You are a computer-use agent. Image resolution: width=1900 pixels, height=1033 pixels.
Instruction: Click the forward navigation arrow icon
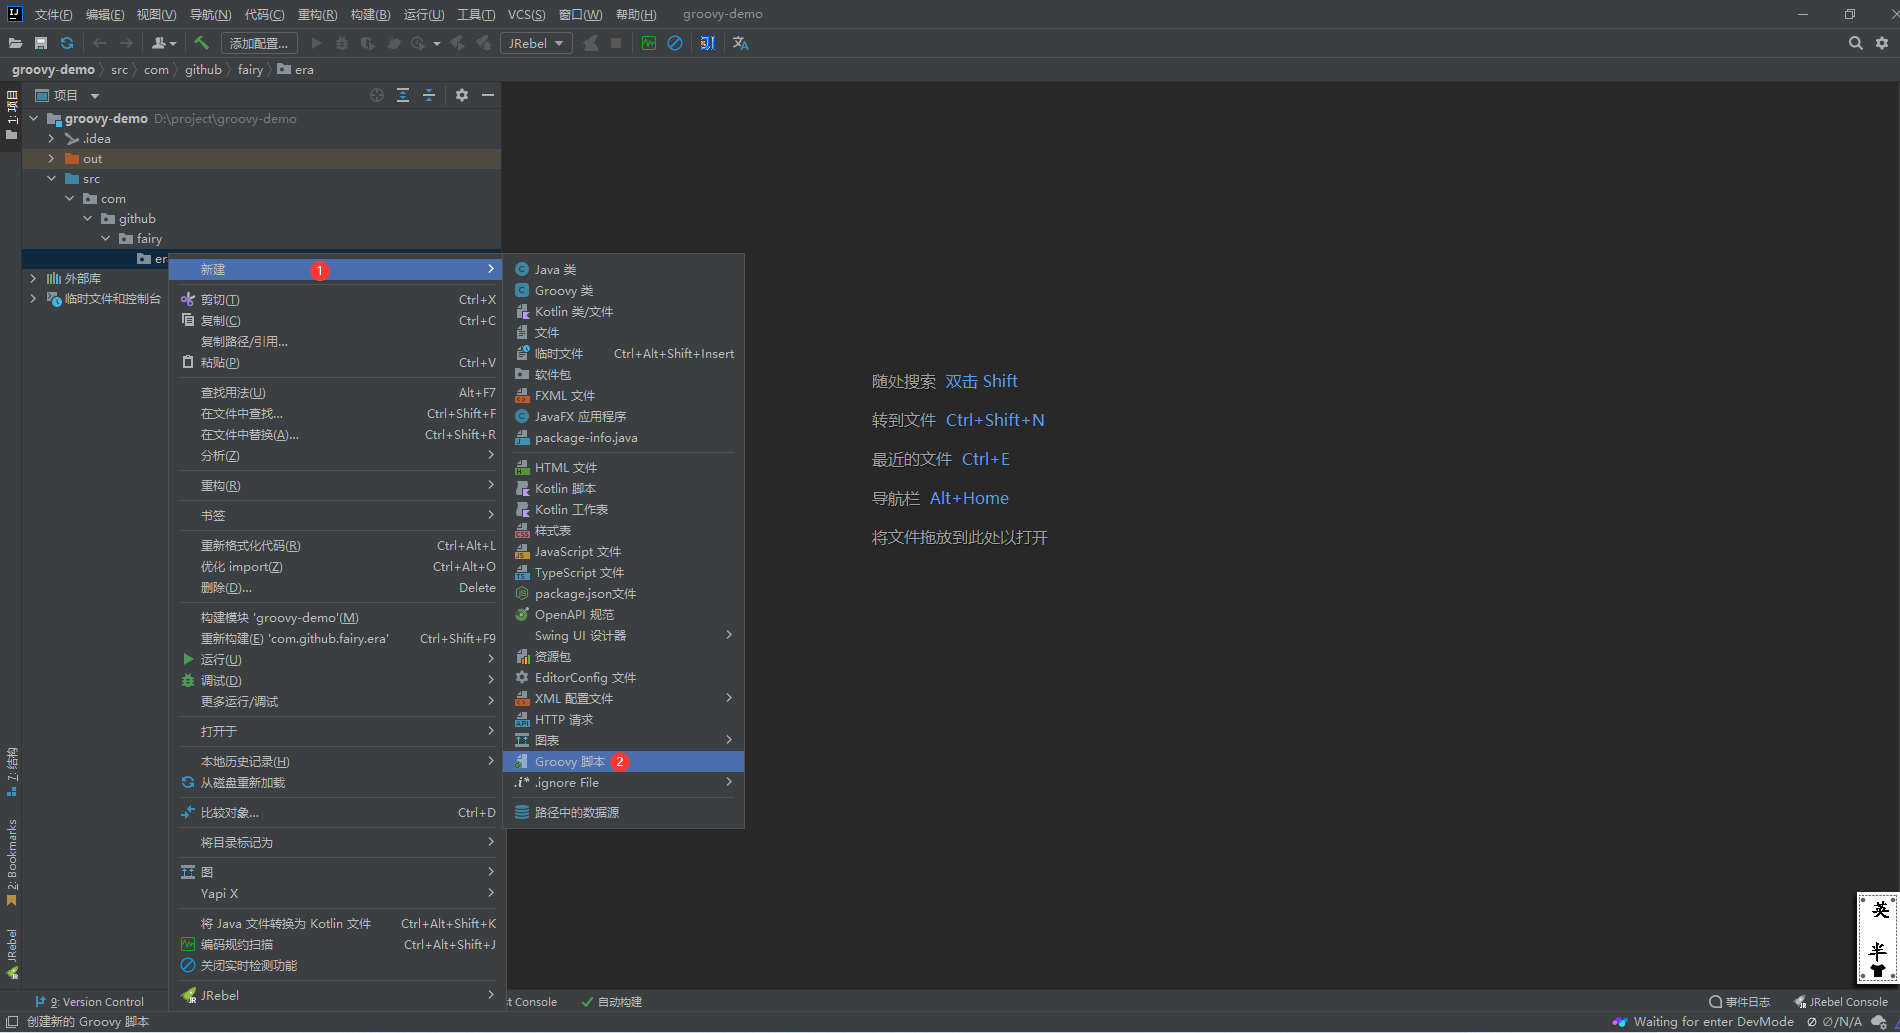[x=125, y=43]
